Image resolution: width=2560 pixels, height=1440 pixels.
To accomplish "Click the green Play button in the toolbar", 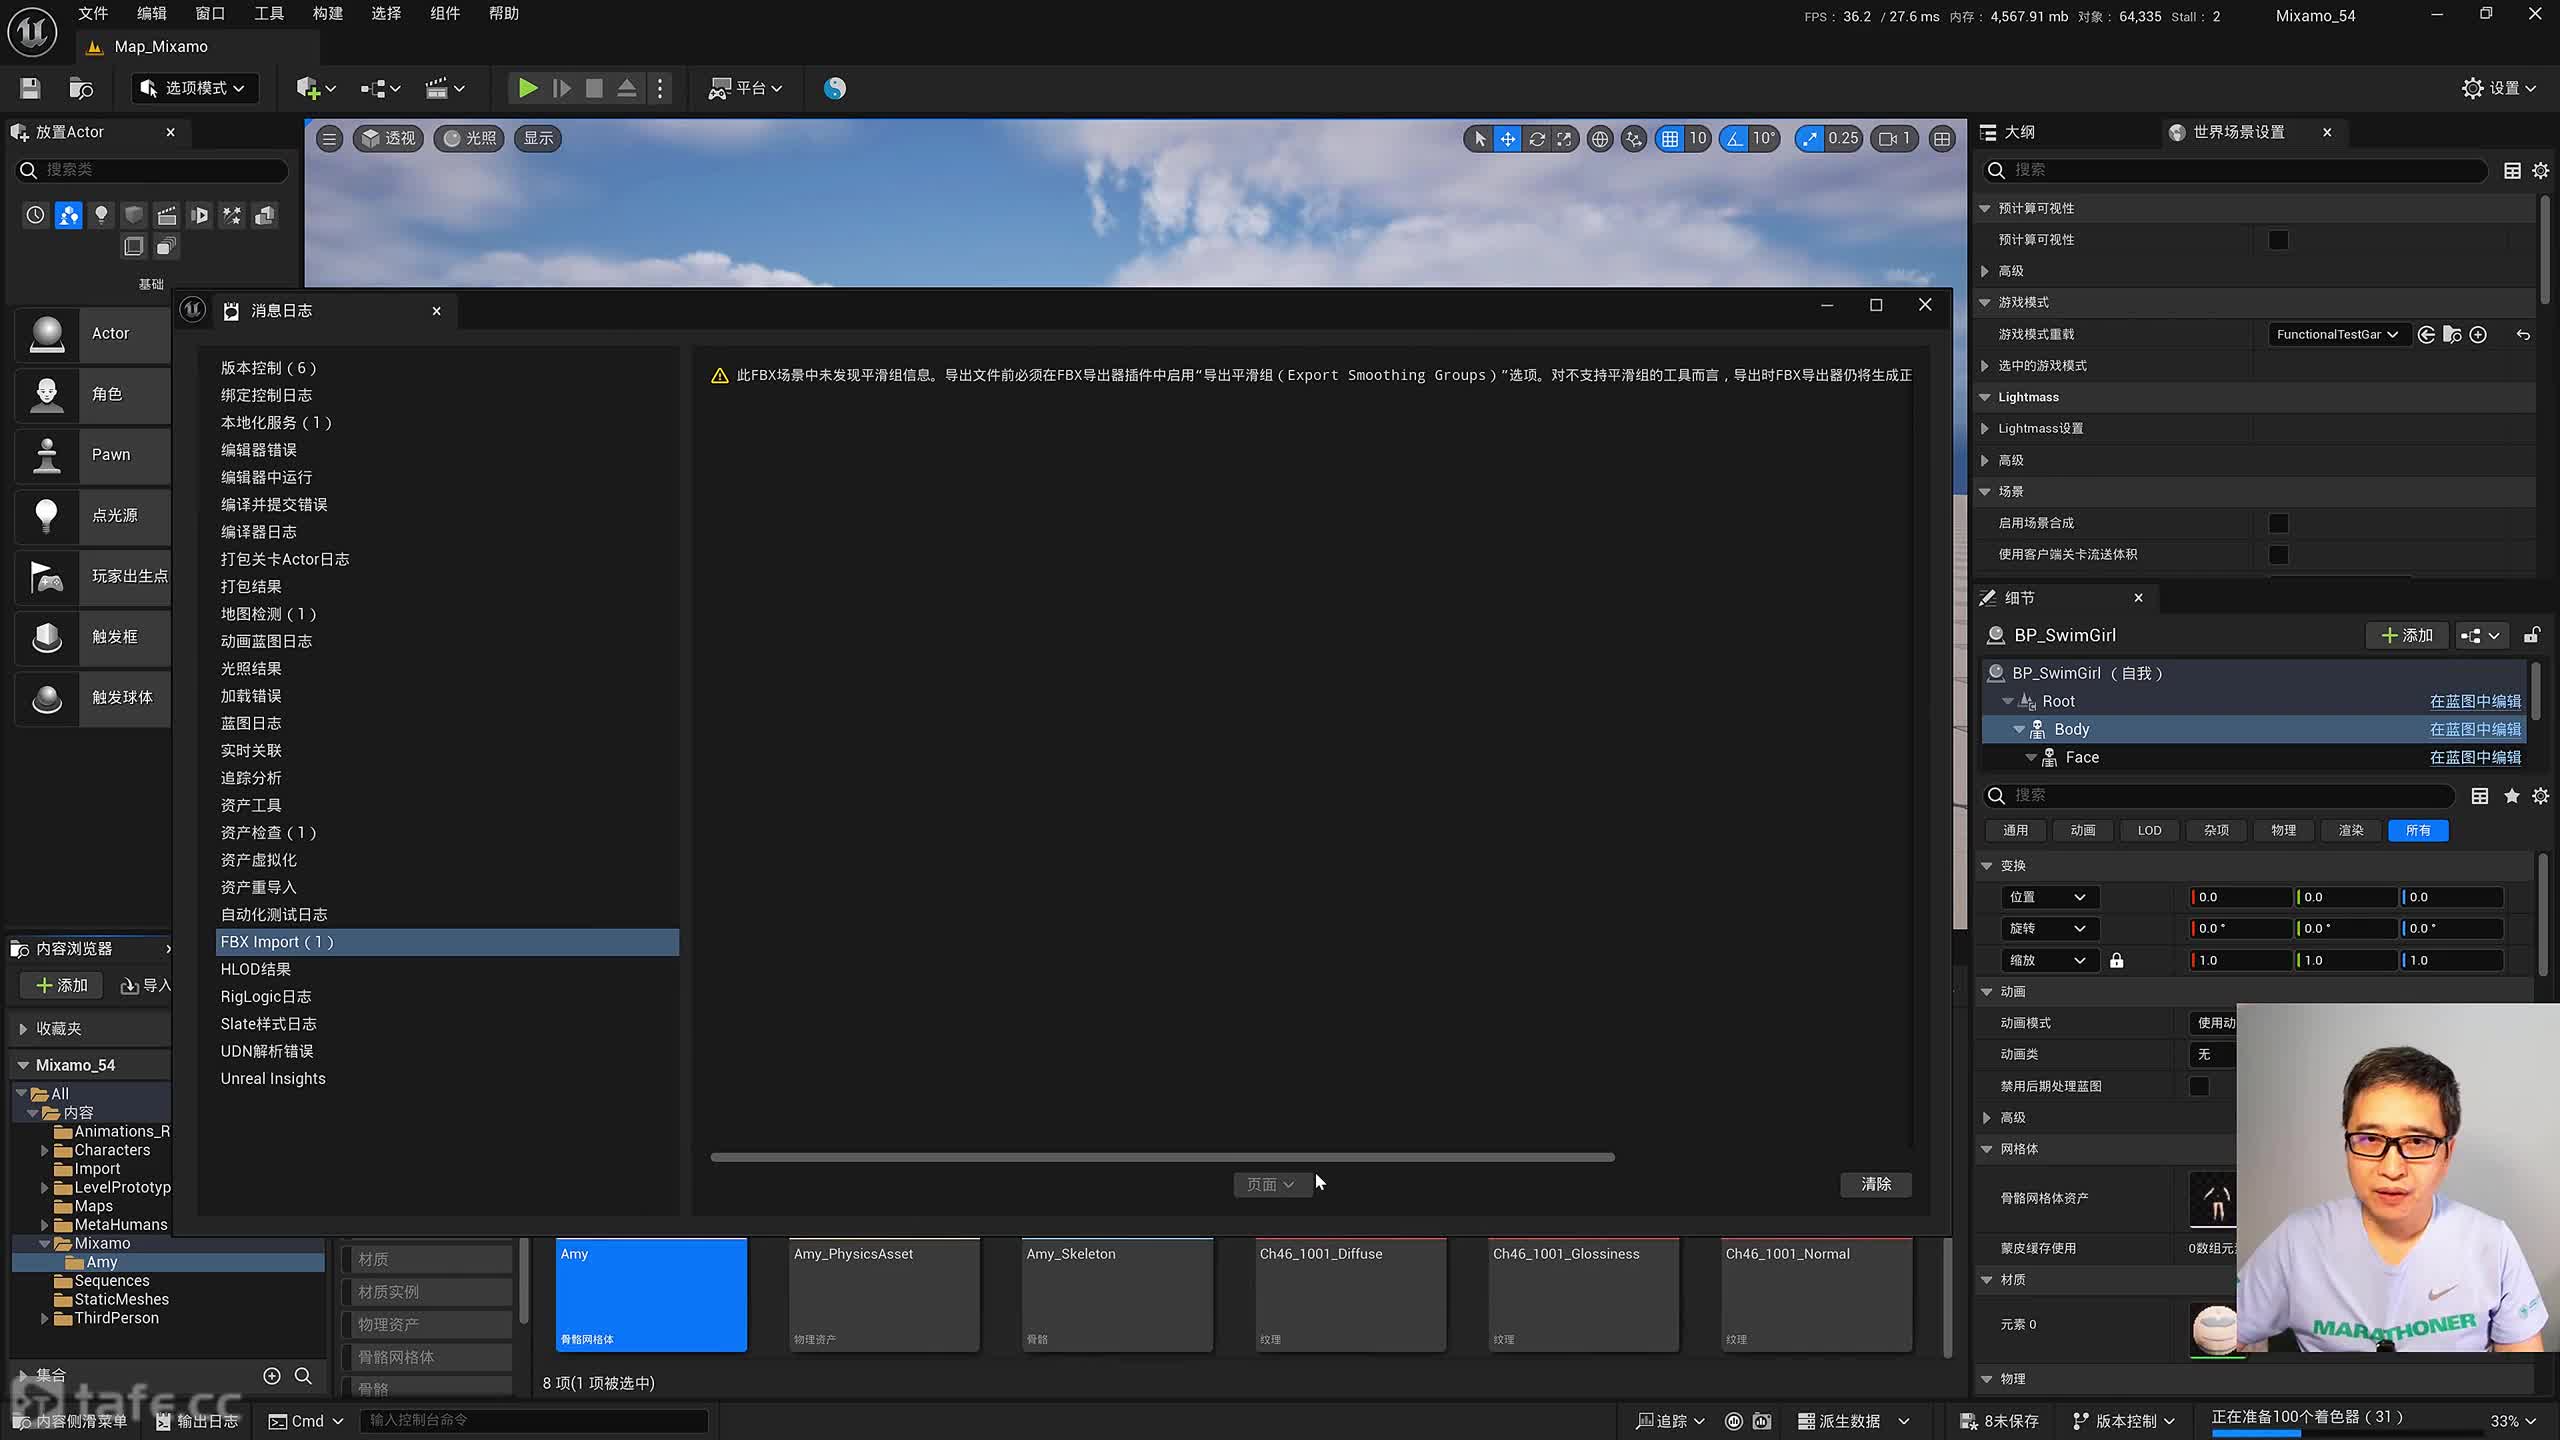I will [527, 88].
